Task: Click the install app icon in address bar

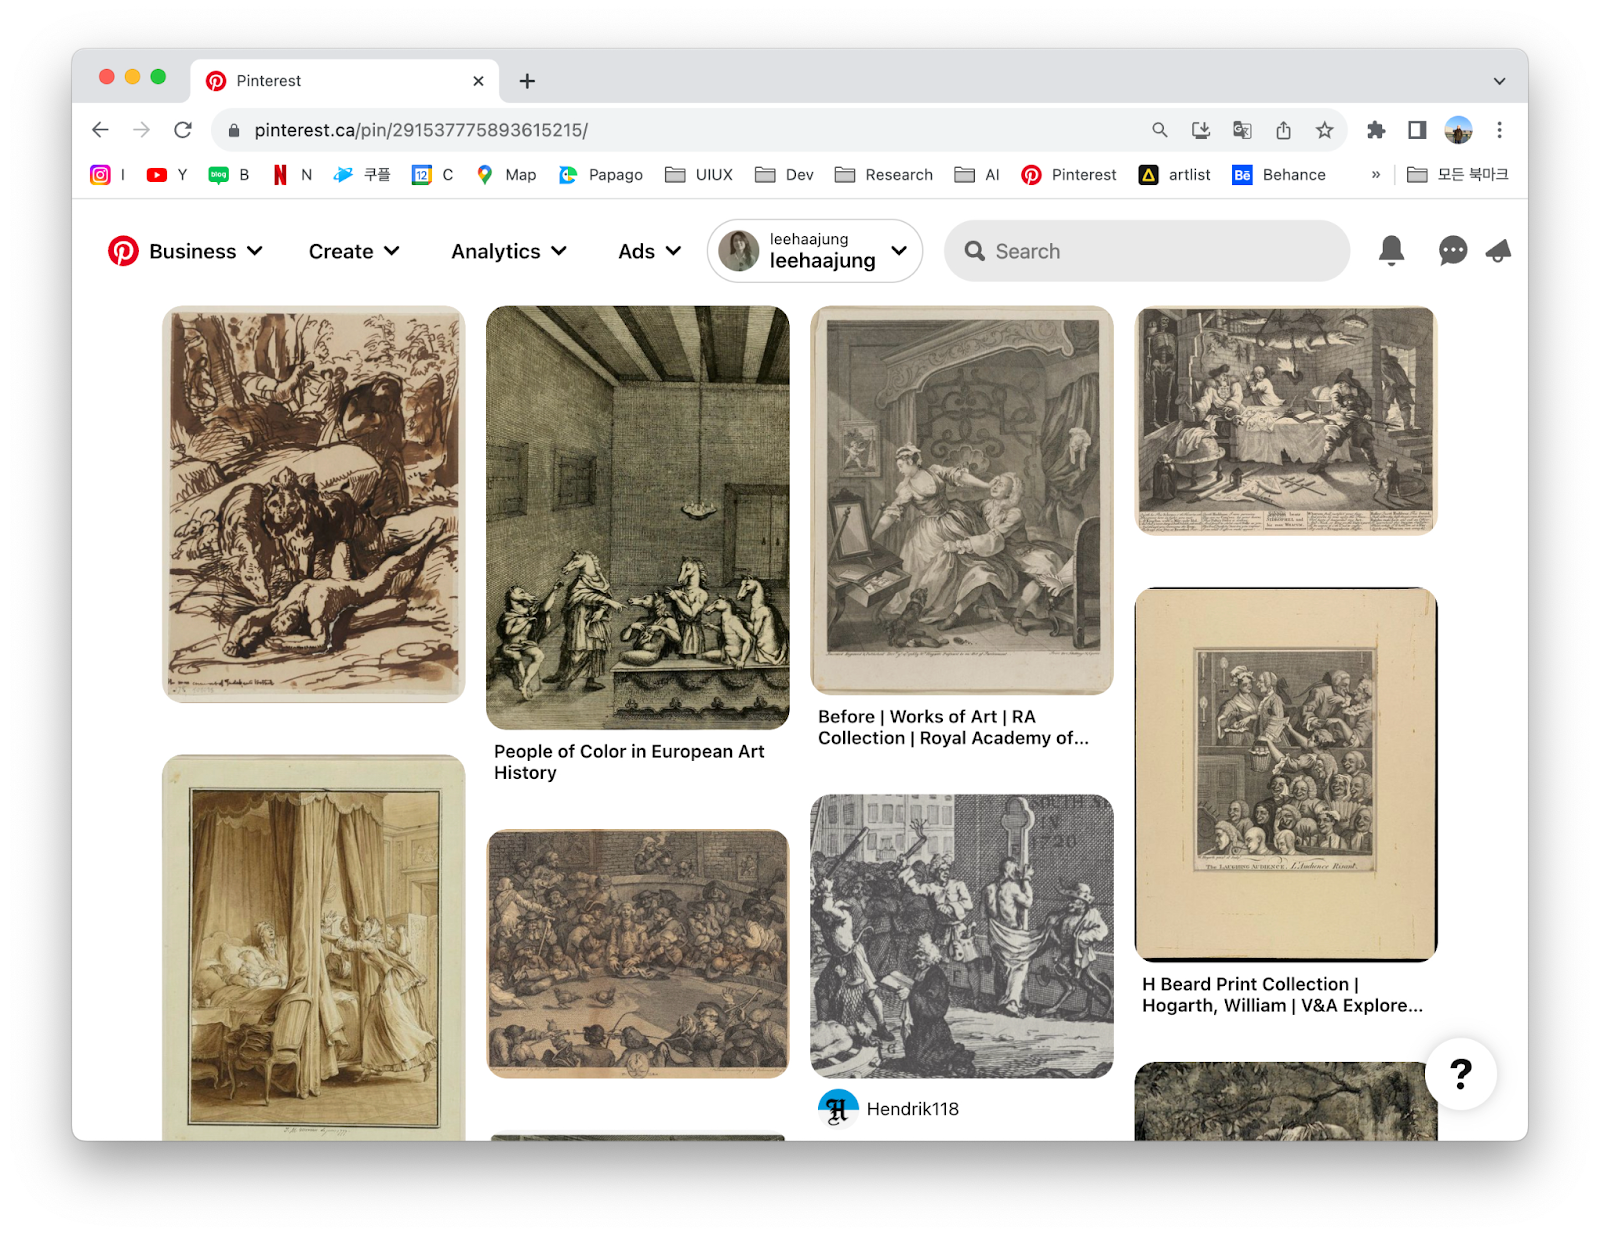Action: [x=1201, y=130]
